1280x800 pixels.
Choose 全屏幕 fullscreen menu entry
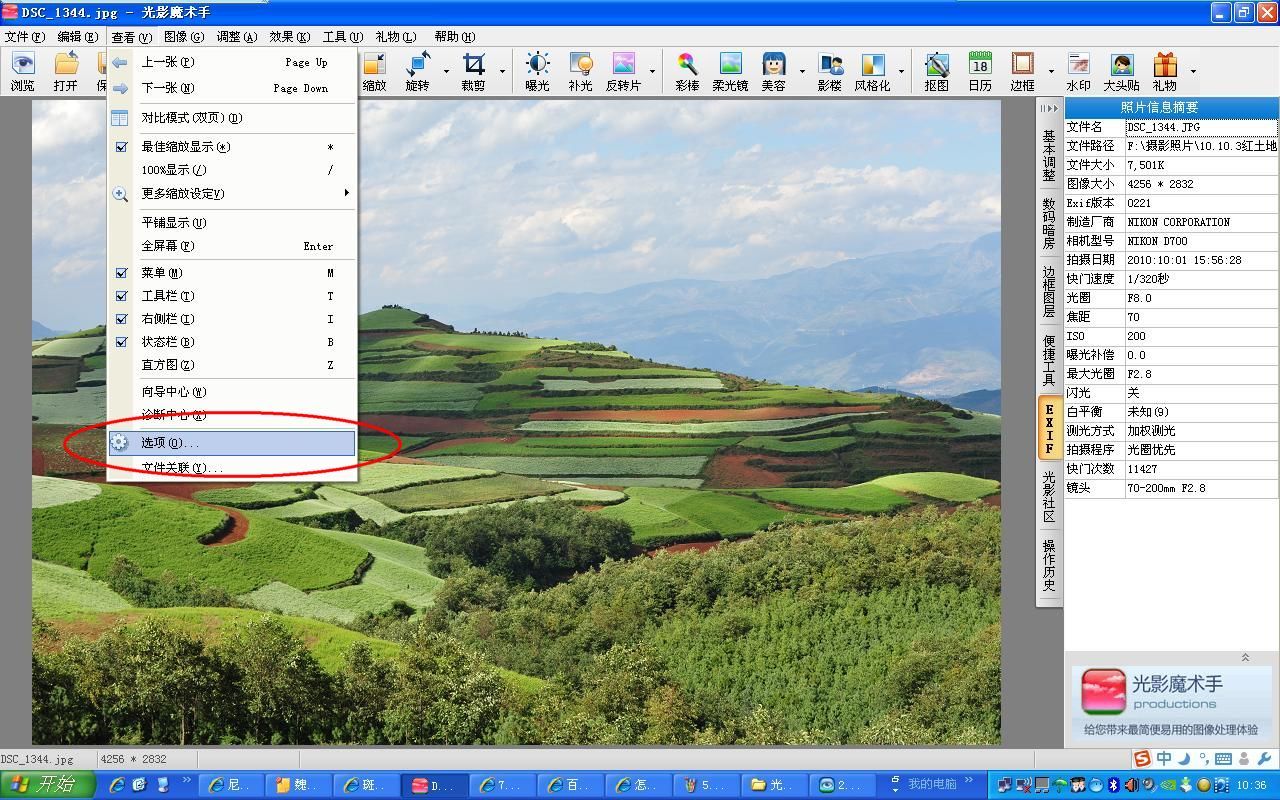pos(232,246)
